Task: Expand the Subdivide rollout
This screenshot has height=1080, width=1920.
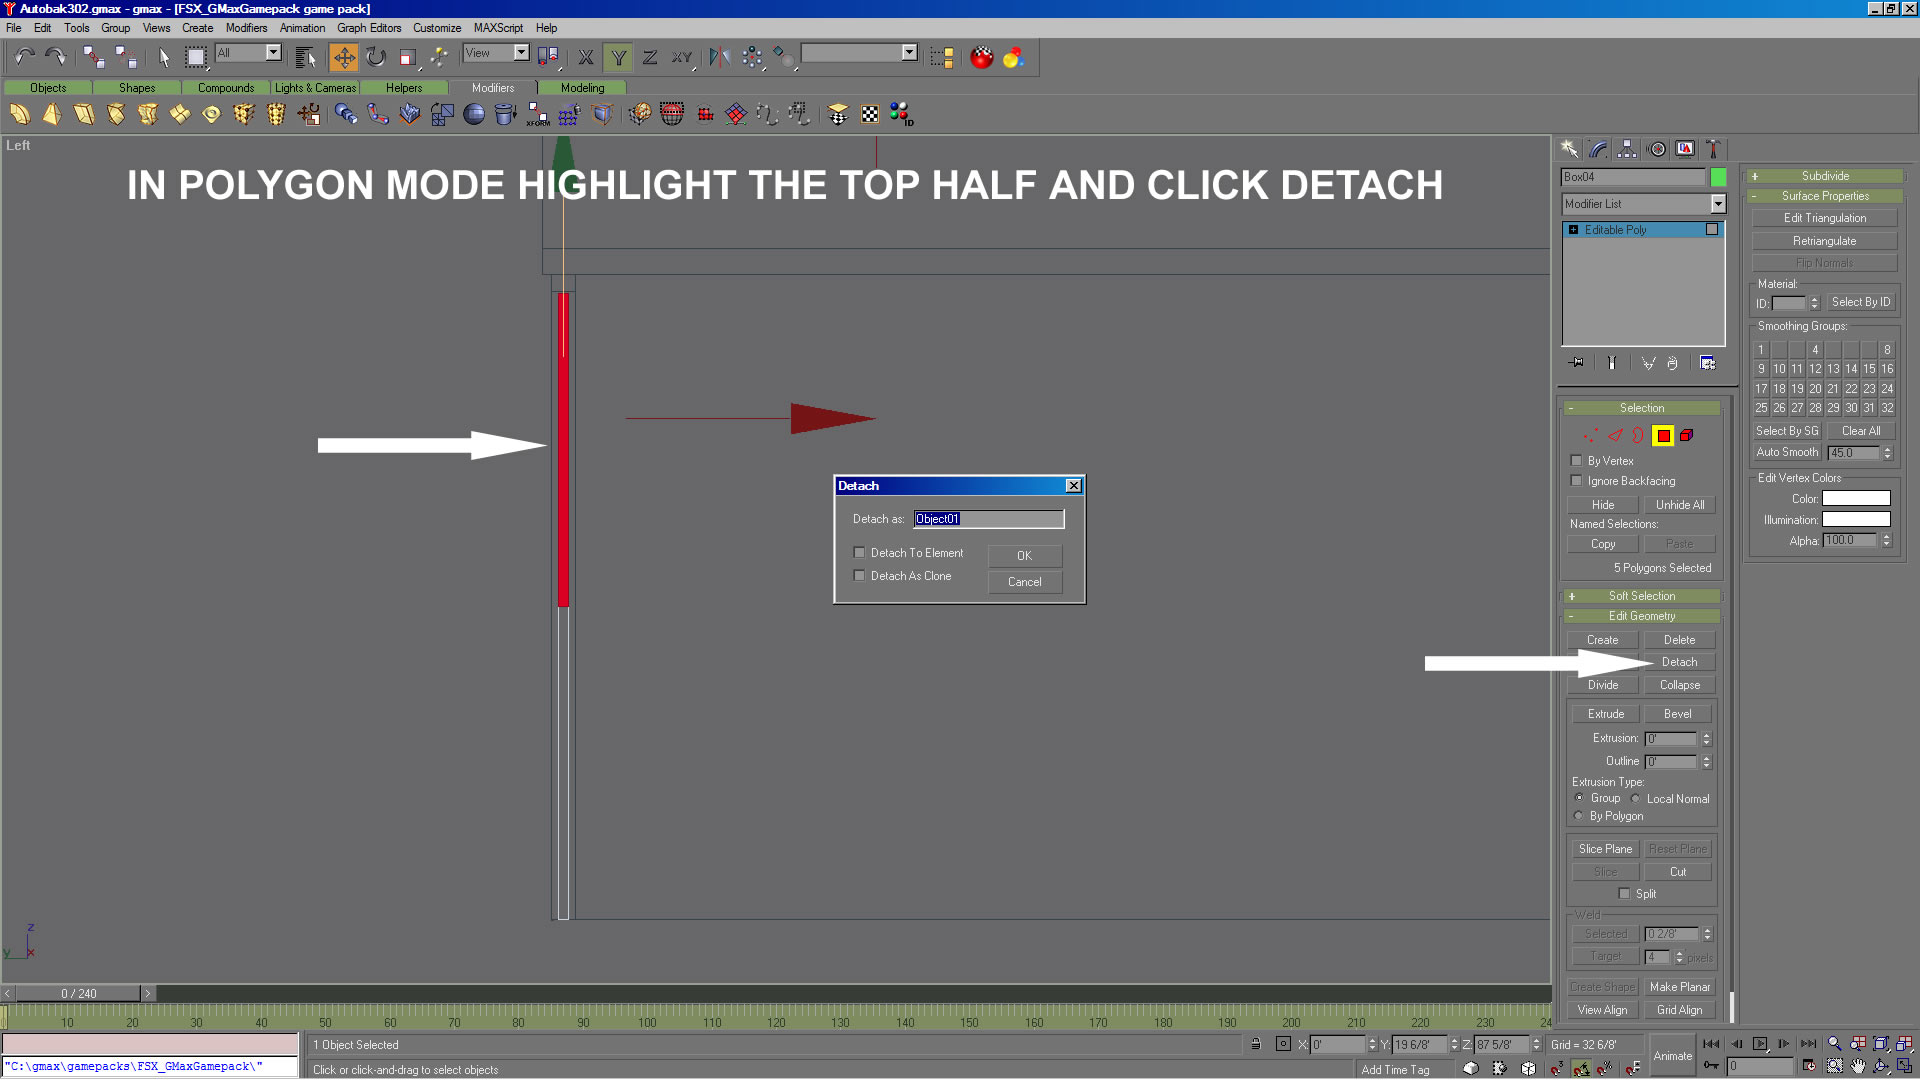Action: tap(1825, 176)
